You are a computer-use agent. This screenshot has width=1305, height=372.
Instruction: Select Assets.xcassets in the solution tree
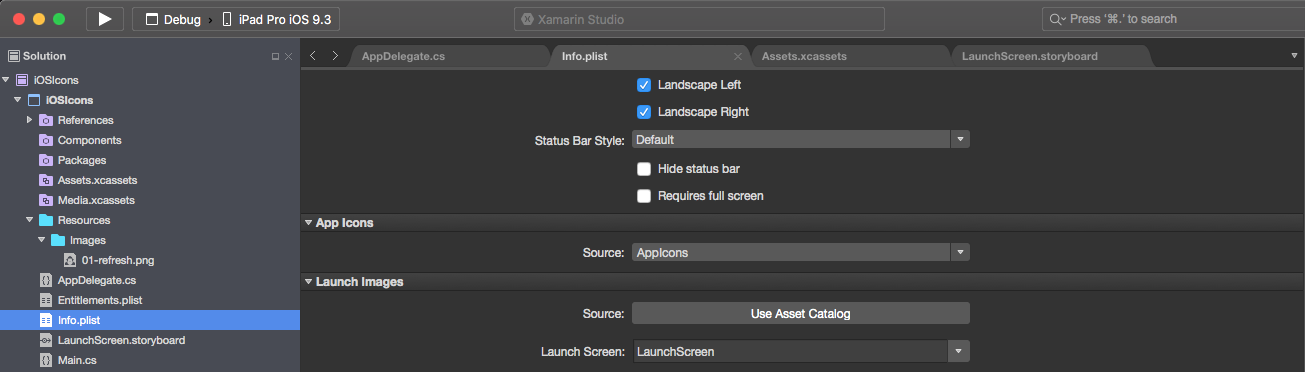coord(98,180)
